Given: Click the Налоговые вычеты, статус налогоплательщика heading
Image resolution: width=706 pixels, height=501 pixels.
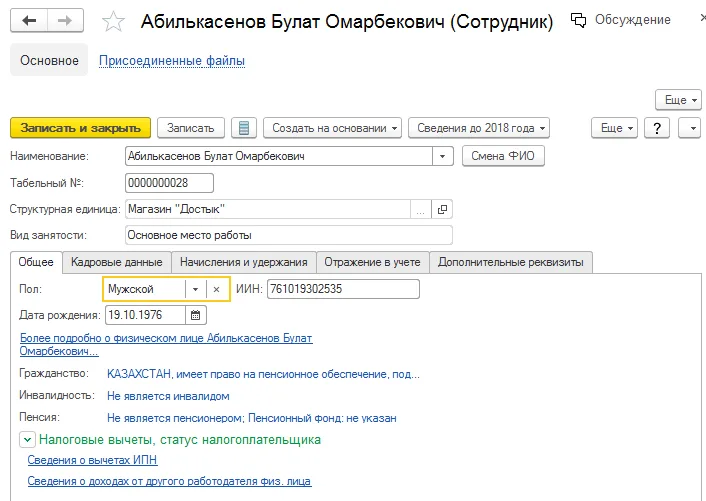Looking at the screenshot, I should click(180, 440).
